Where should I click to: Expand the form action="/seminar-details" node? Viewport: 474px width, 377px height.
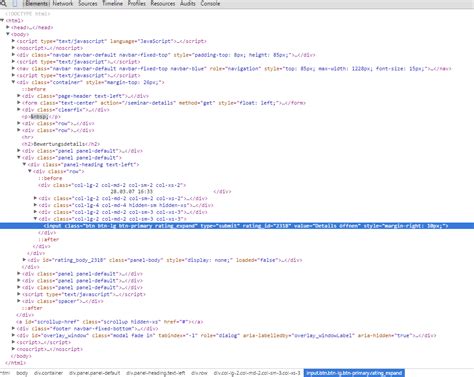pos(19,102)
